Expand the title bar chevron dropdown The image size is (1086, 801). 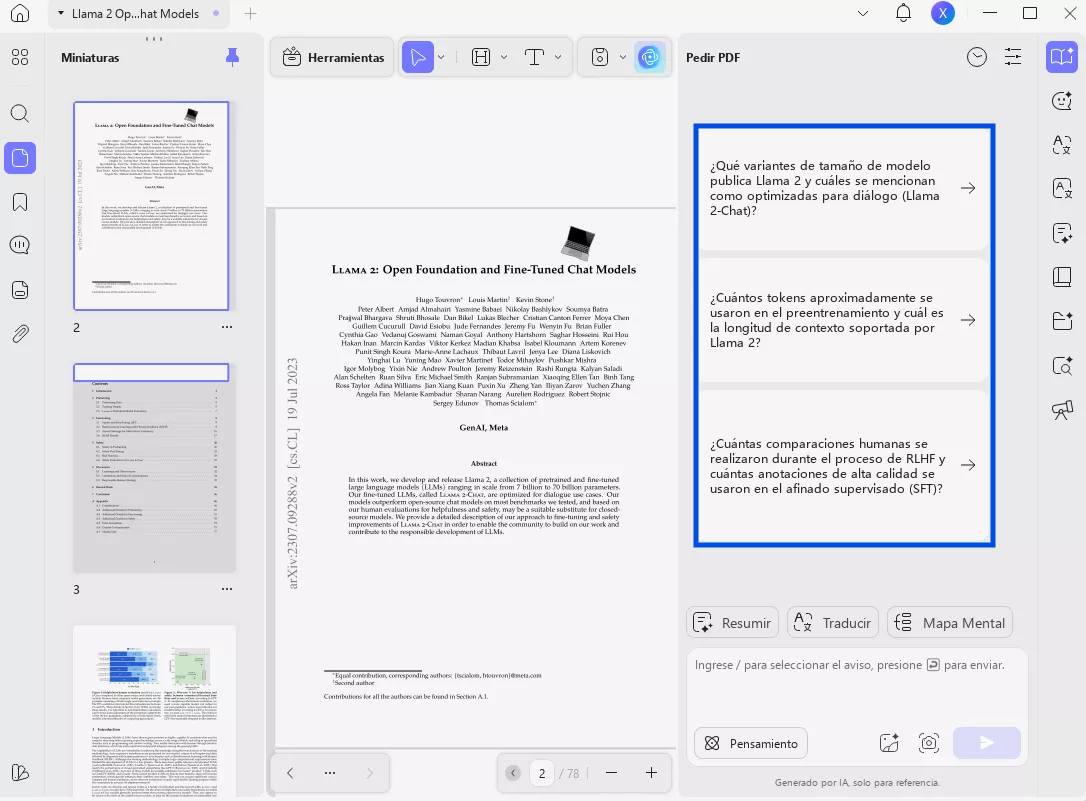click(863, 13)
